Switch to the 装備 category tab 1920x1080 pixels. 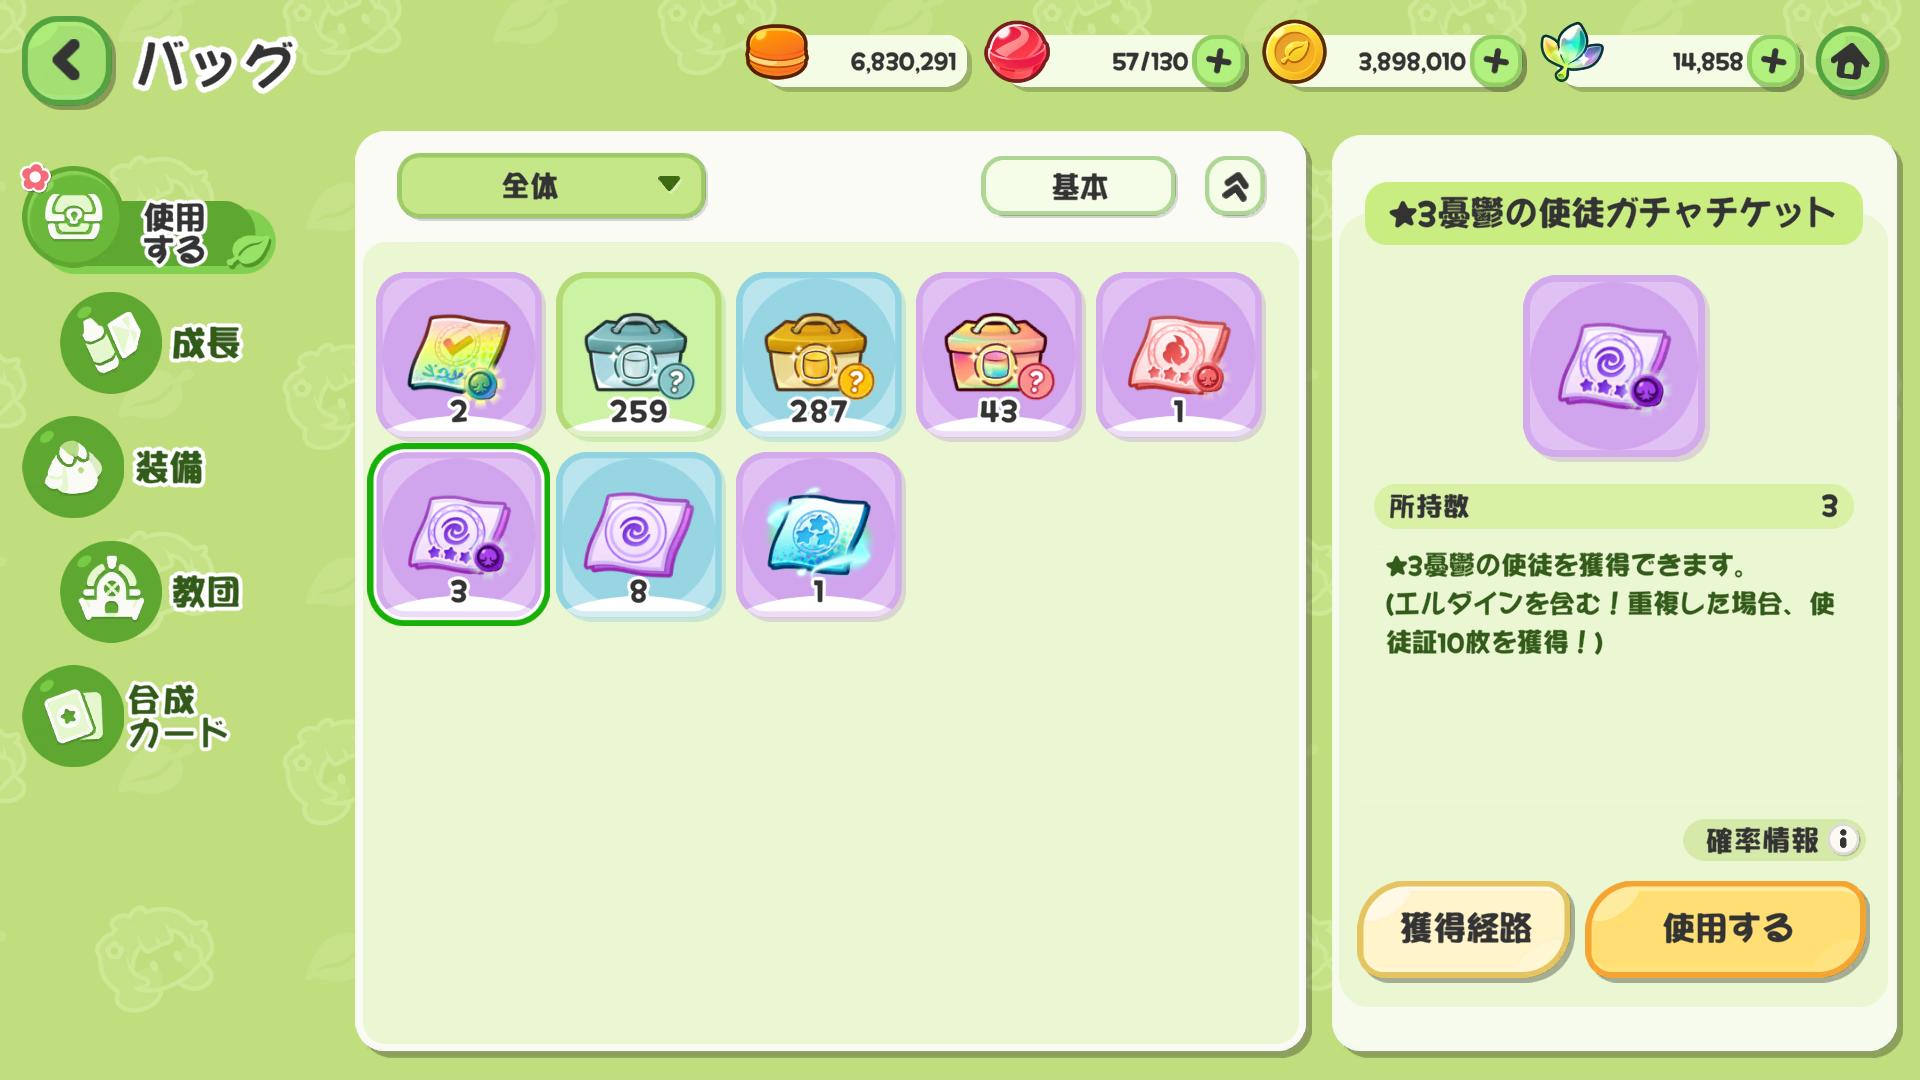[118, 467]
